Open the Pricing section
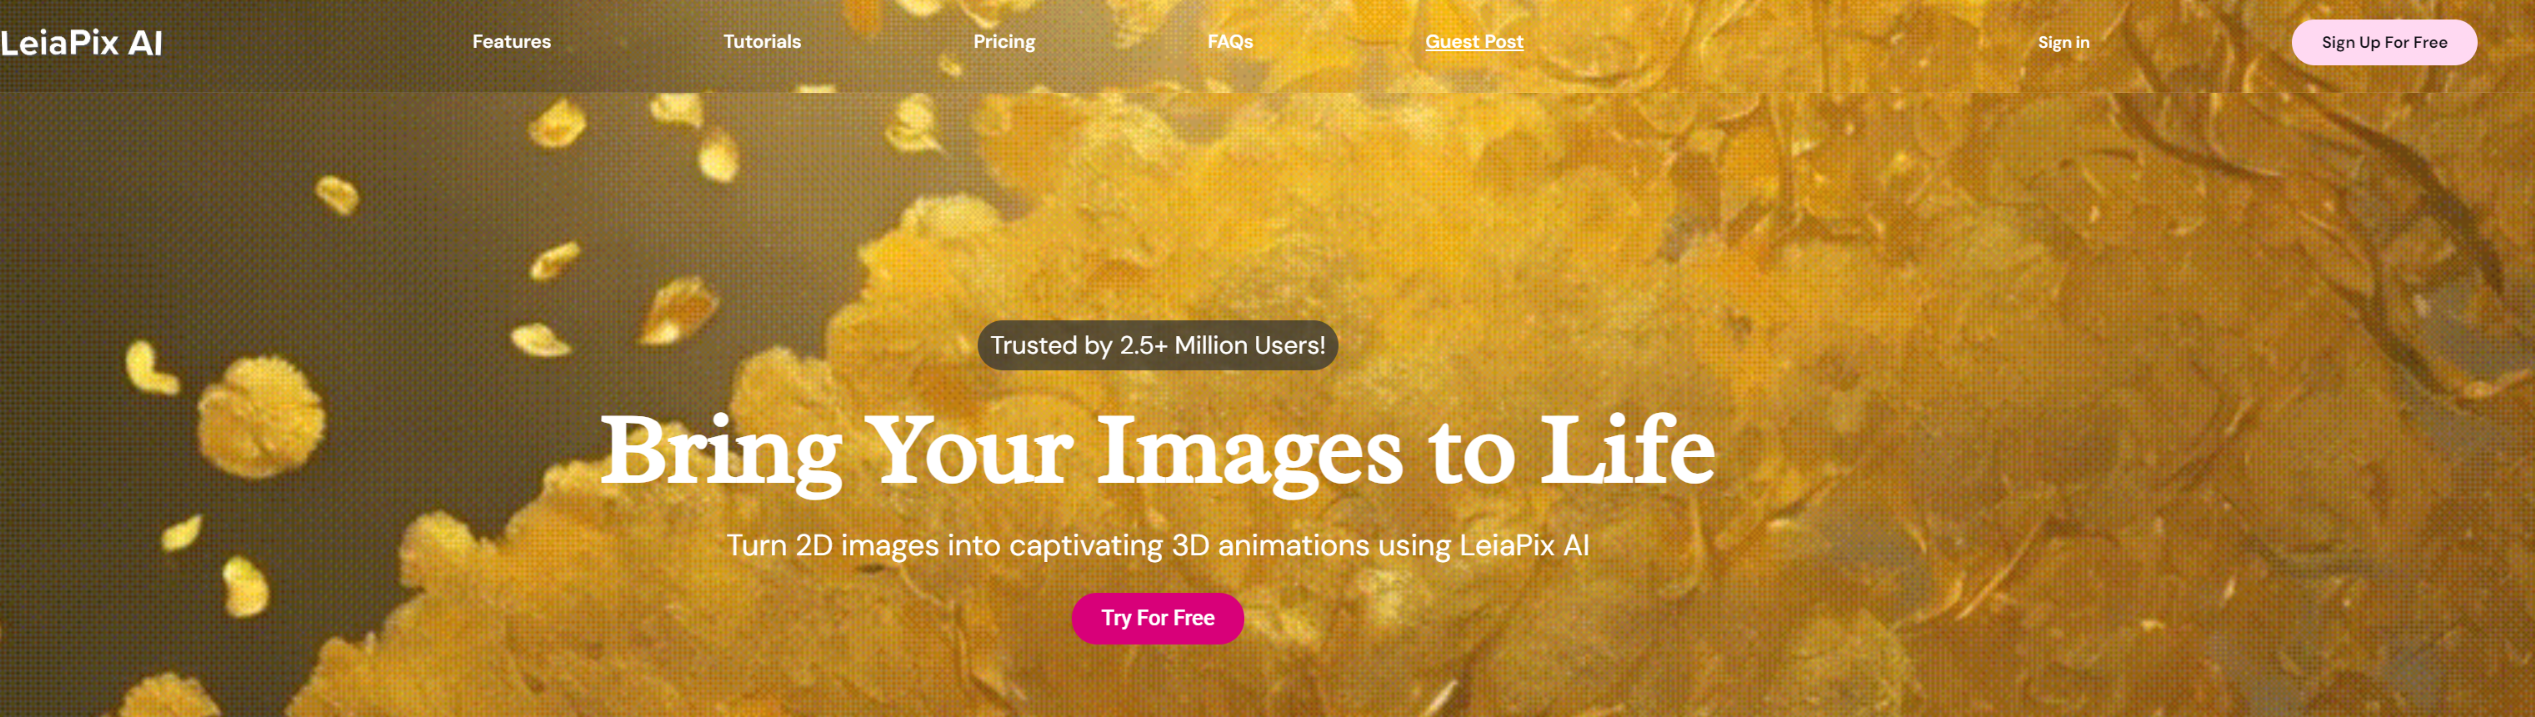Image resolution: width=2535 pixels, height=717 pixels. tap(1004, 42)
